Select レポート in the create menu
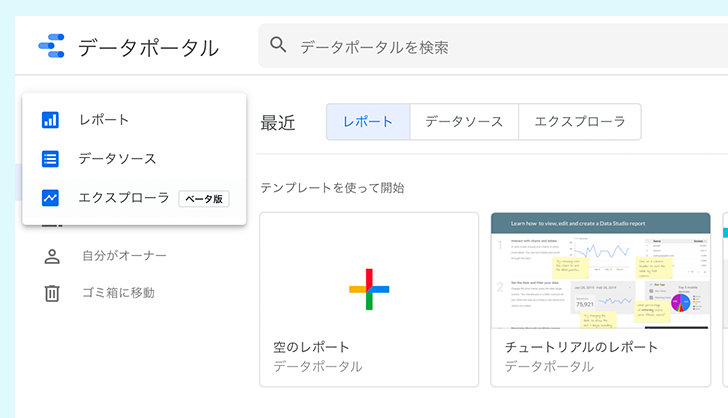The height and width of the screenshot is (418, 728). pos(134,120)
